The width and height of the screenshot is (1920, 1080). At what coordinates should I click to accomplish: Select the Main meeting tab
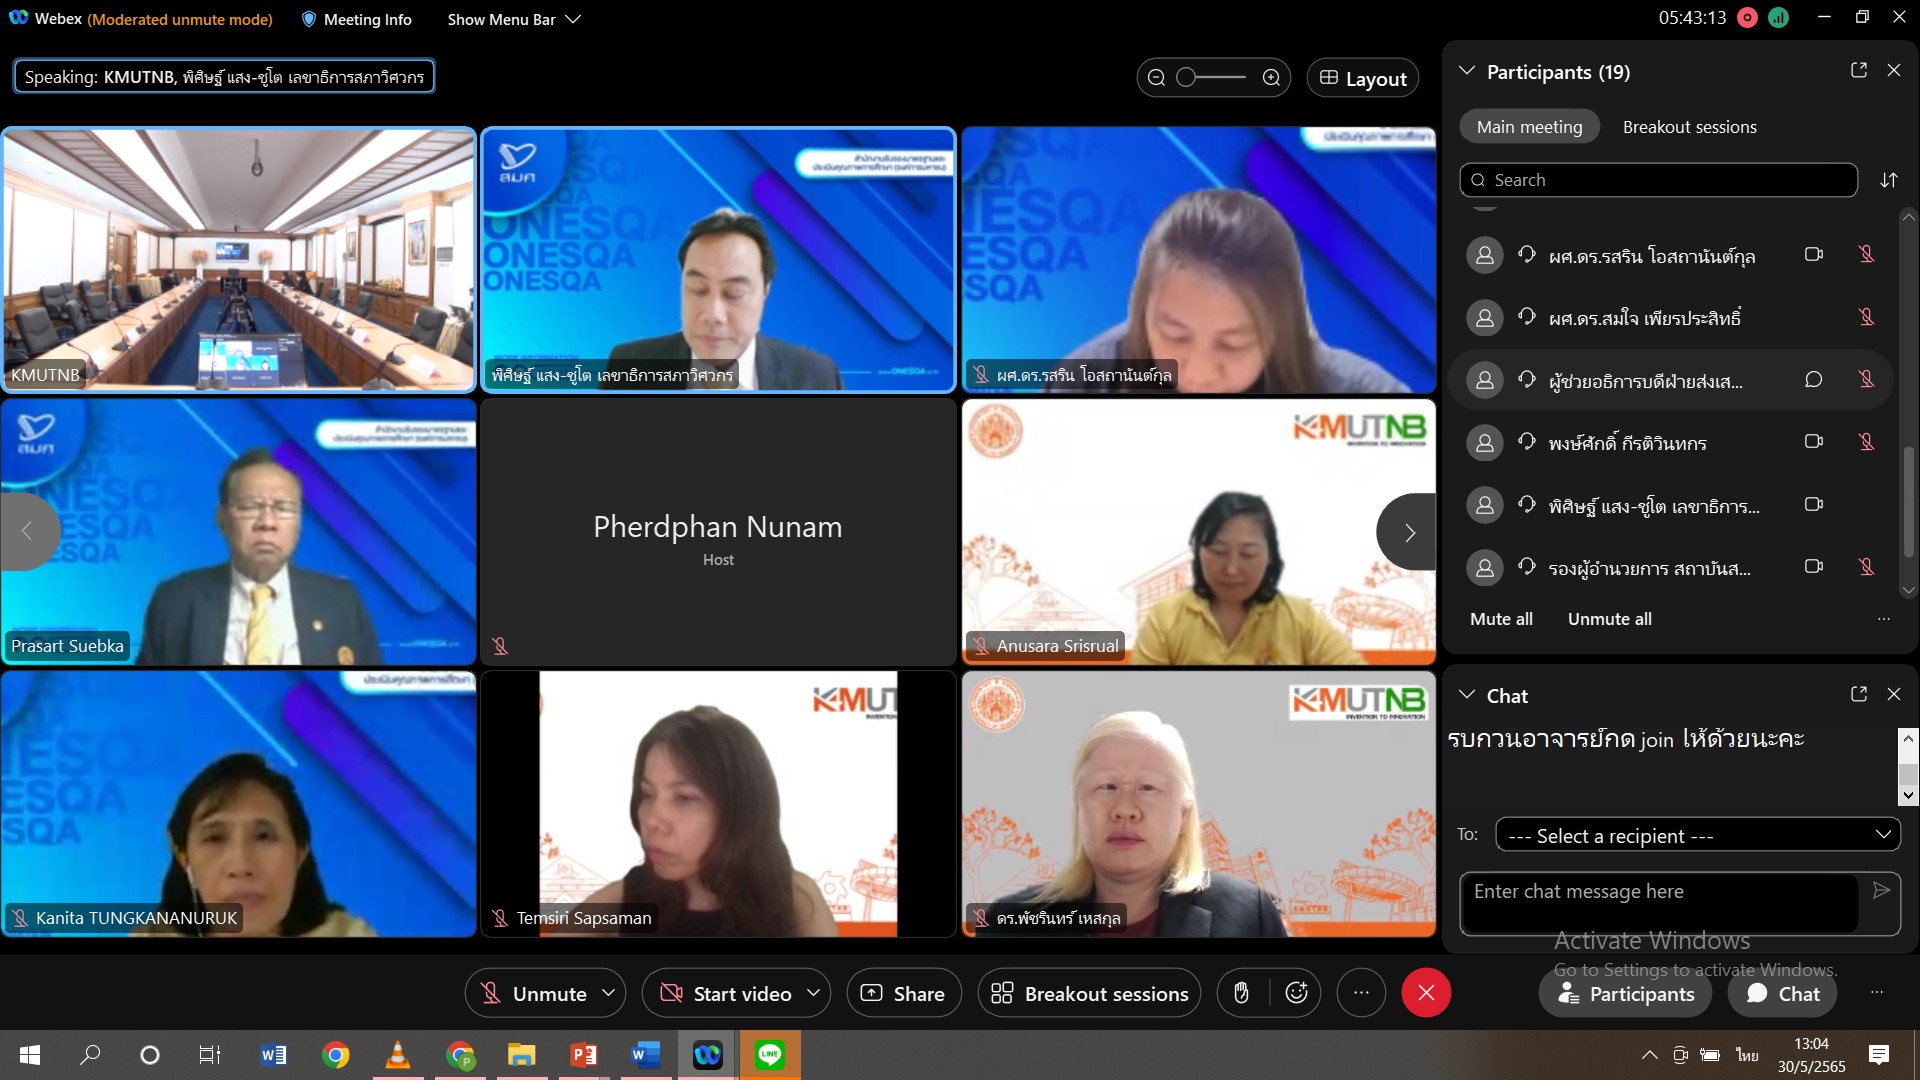[x=1529, y=127]
